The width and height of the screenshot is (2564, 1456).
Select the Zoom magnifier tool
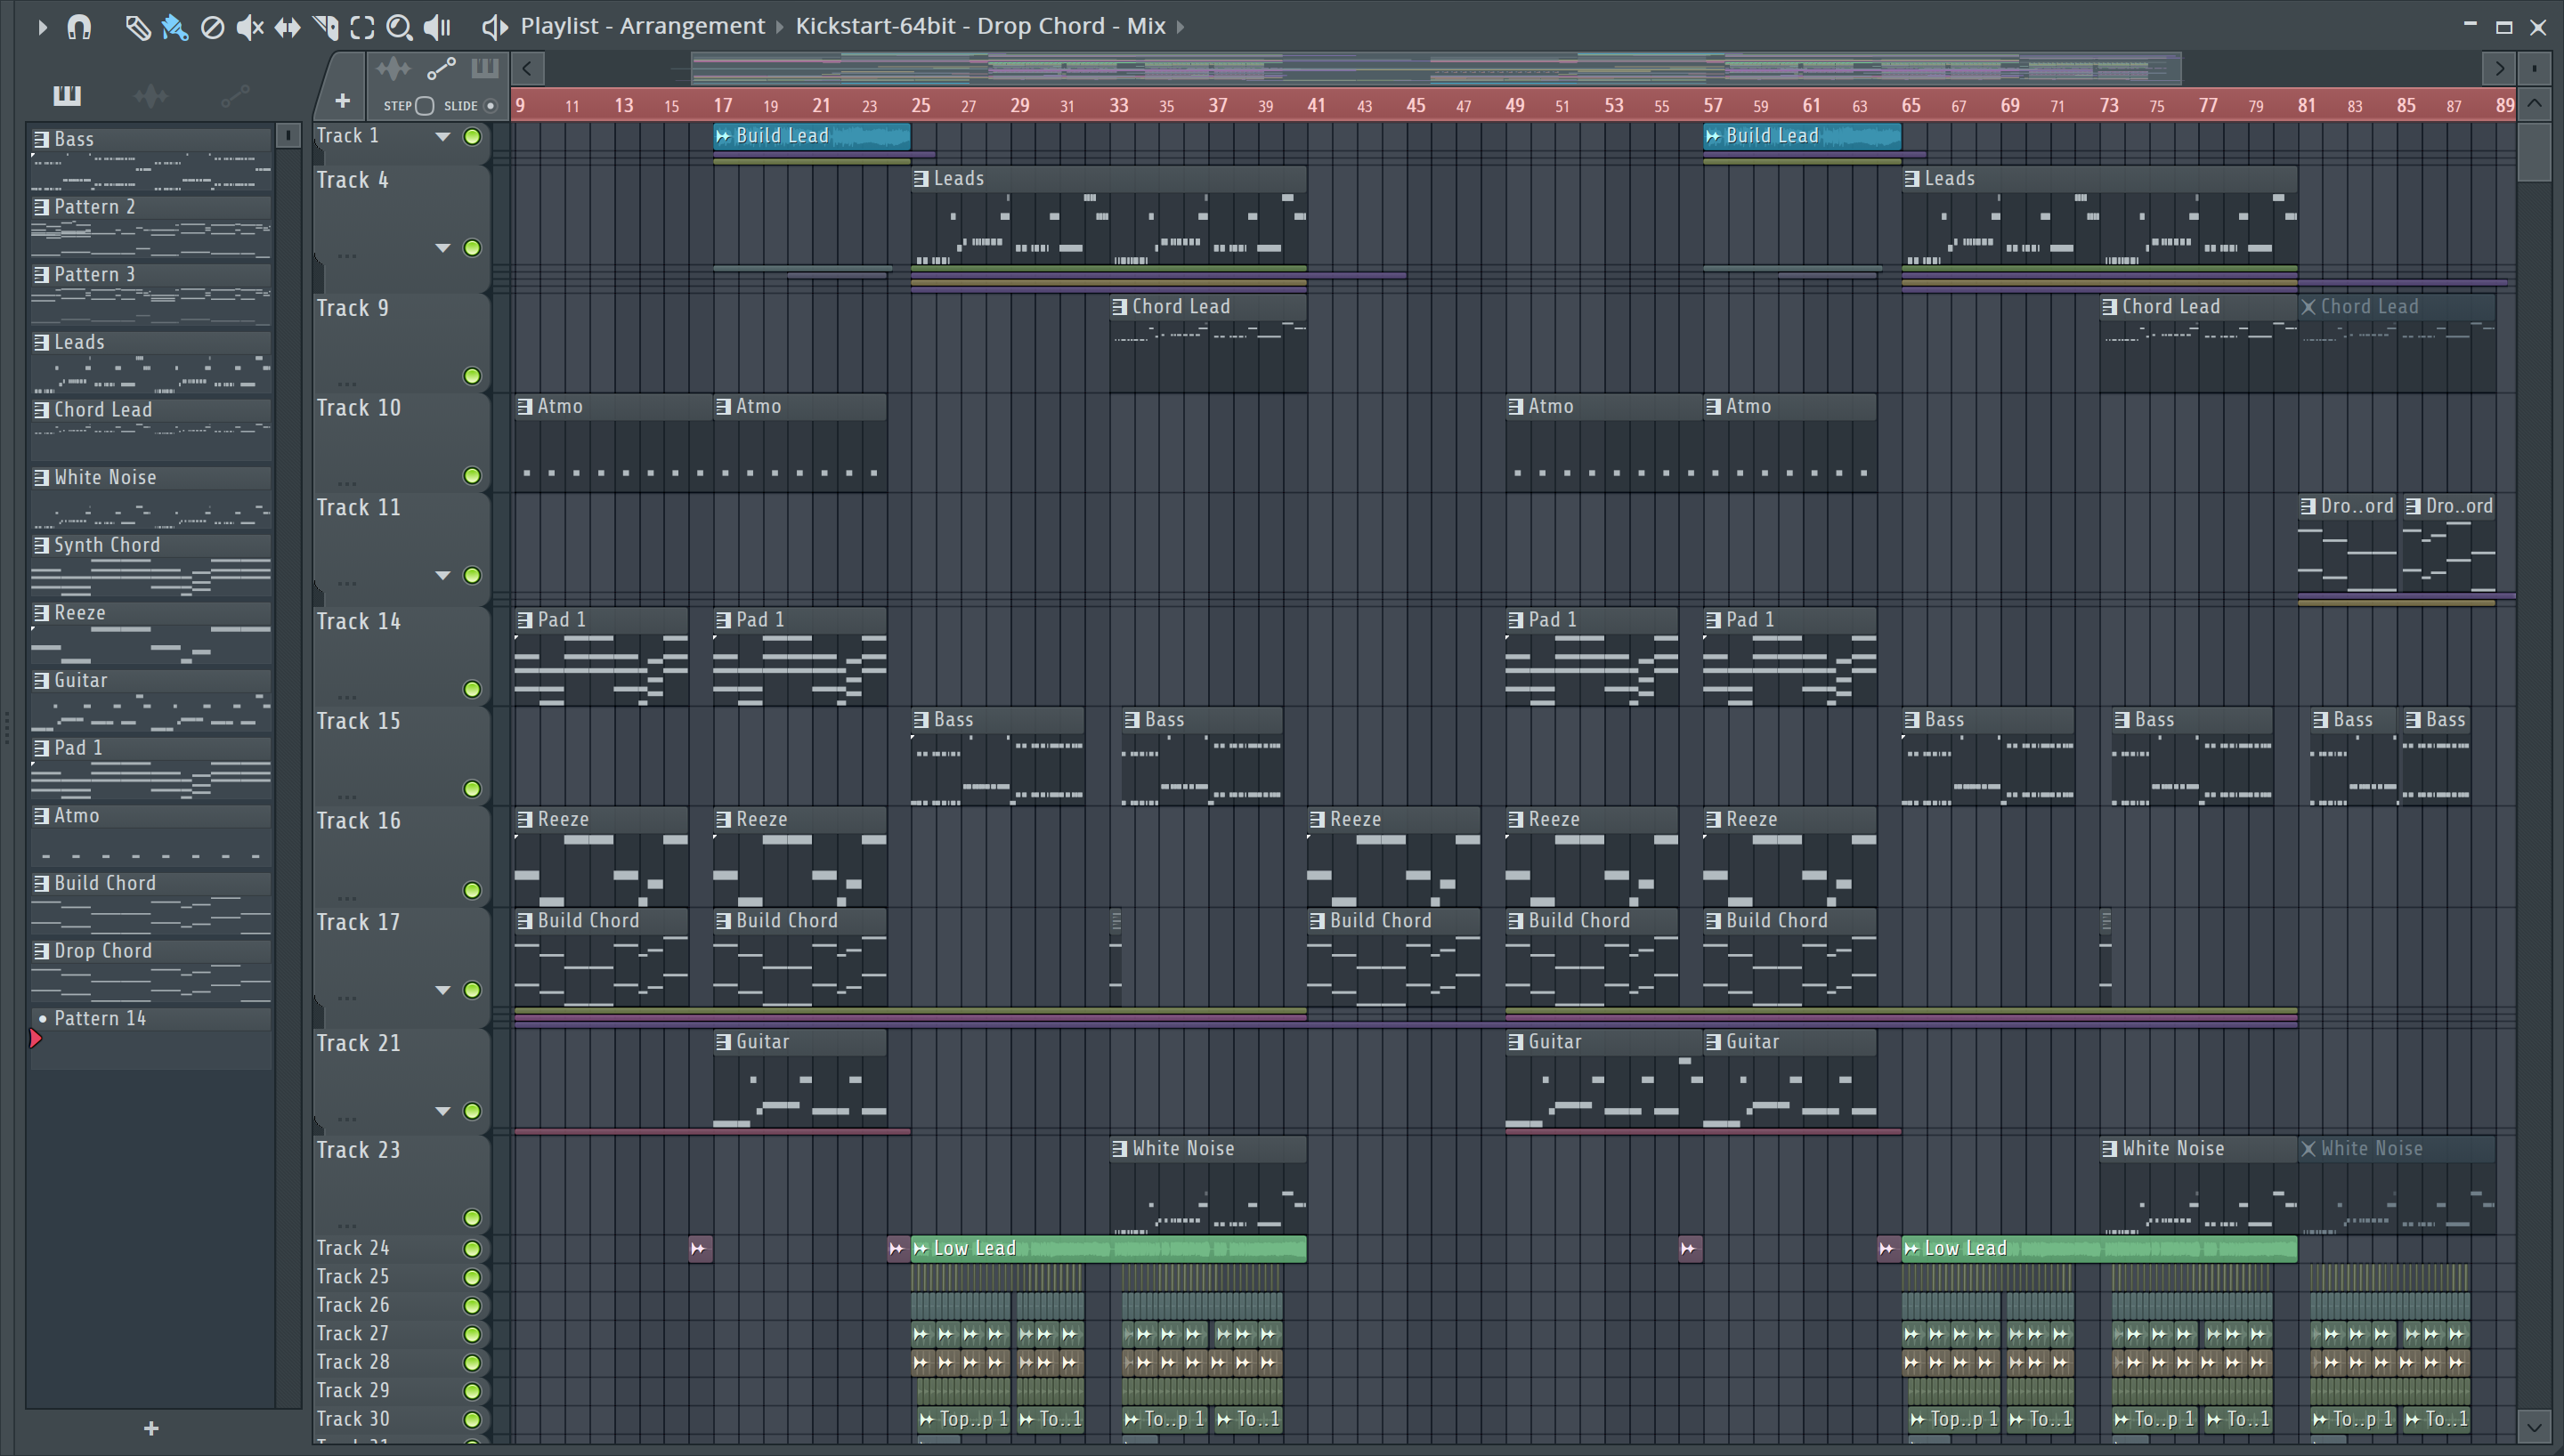[399, 27]
